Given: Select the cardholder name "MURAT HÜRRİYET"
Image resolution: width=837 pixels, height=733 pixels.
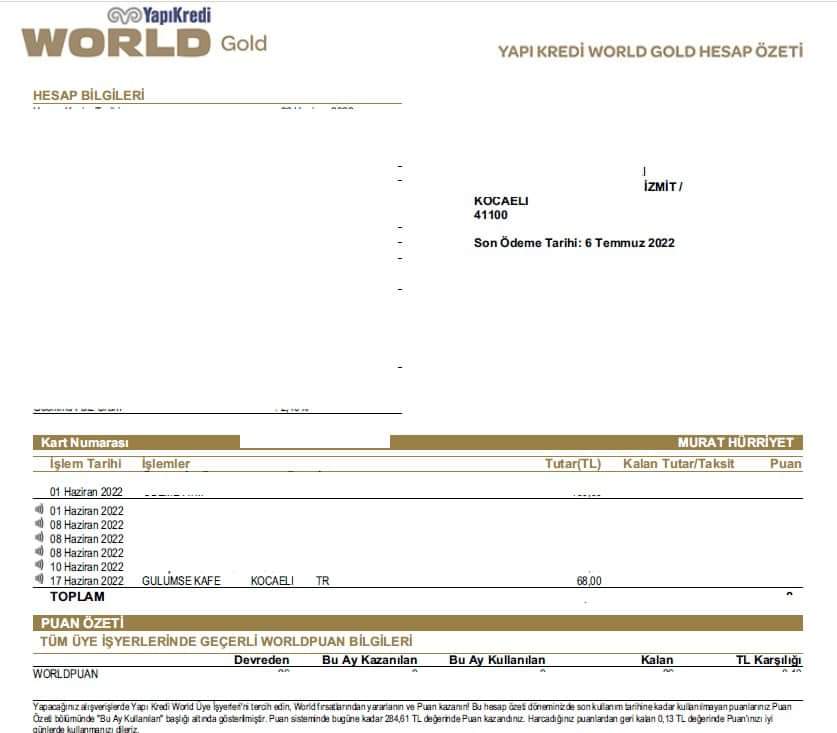Looking at the screenshot, I should tap(736, 443).
